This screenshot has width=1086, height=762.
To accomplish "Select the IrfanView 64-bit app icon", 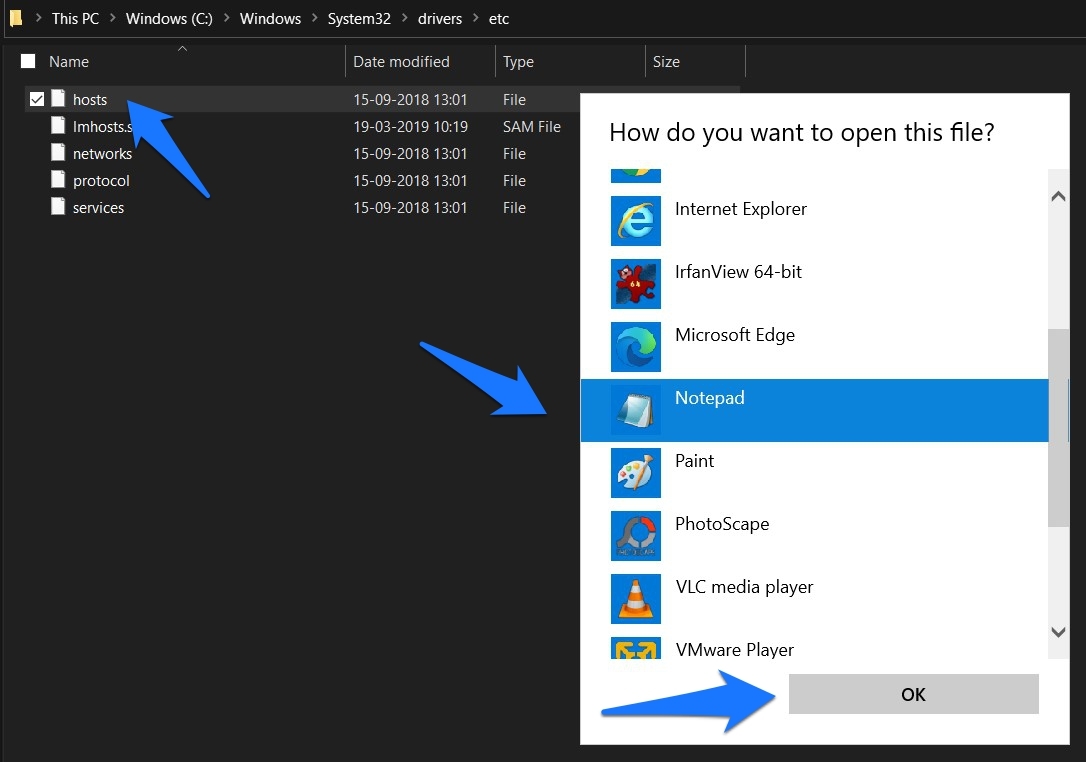I will [x=636, y=284].
